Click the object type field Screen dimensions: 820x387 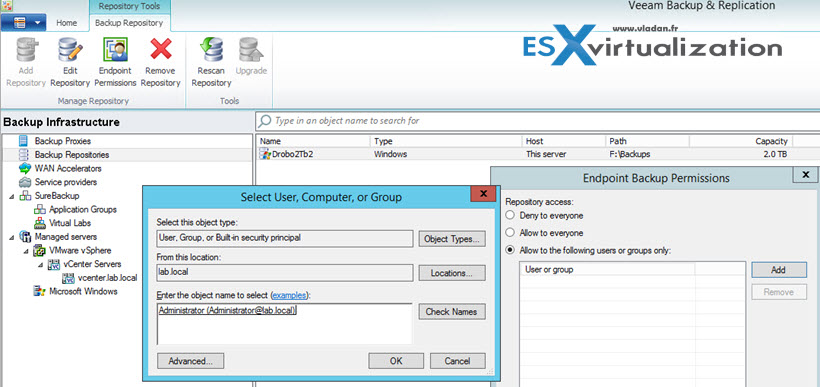[285, 238]
